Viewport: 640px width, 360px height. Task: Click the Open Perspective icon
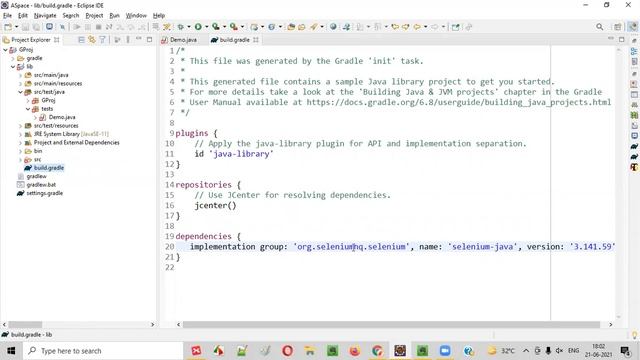(618, 27)
